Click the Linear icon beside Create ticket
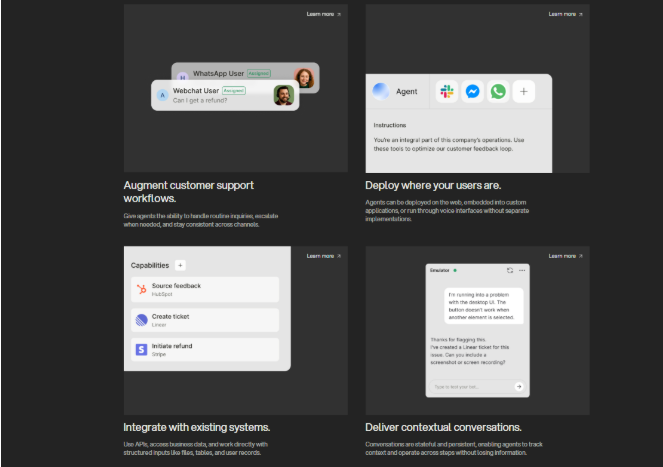Image resolution: width=663 pixels, height=467 pixels. 141,320
